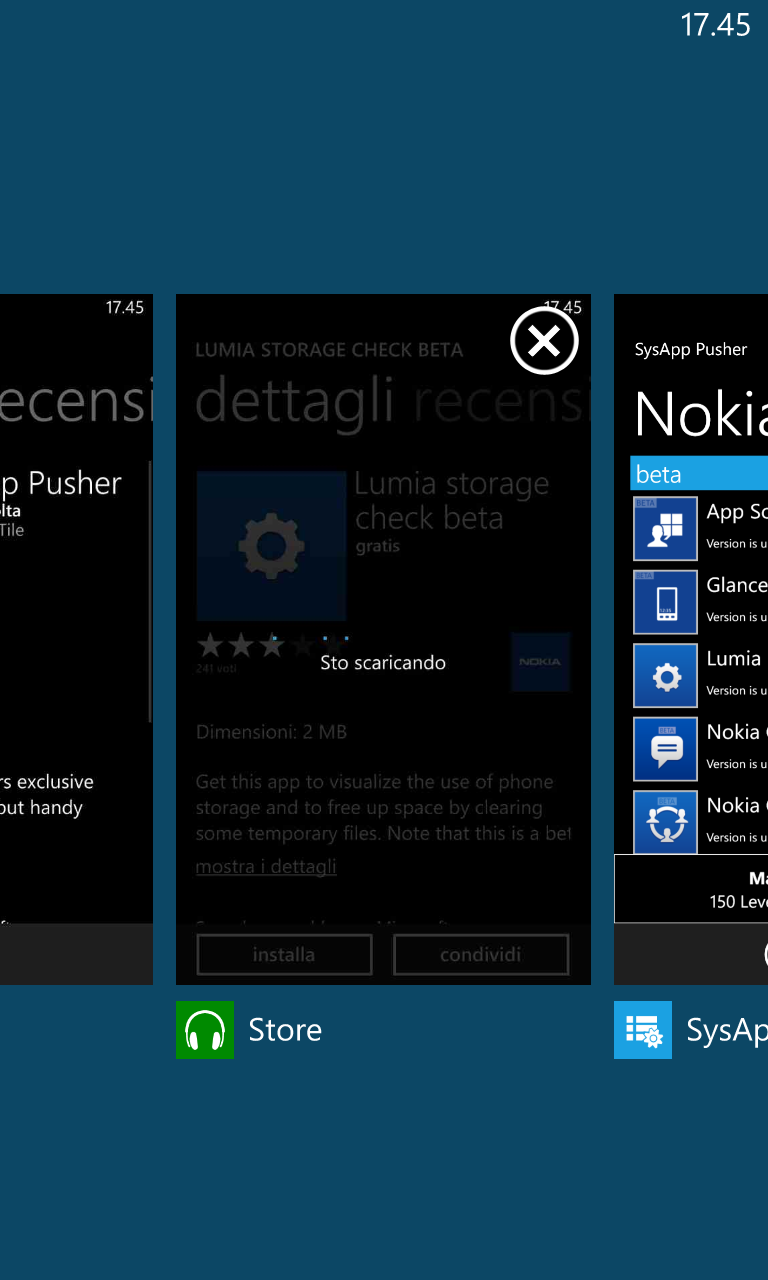The width and height of the screenshot is (768, 1280).
Task: Tap the app description paragraph
Action: point(383,807)
